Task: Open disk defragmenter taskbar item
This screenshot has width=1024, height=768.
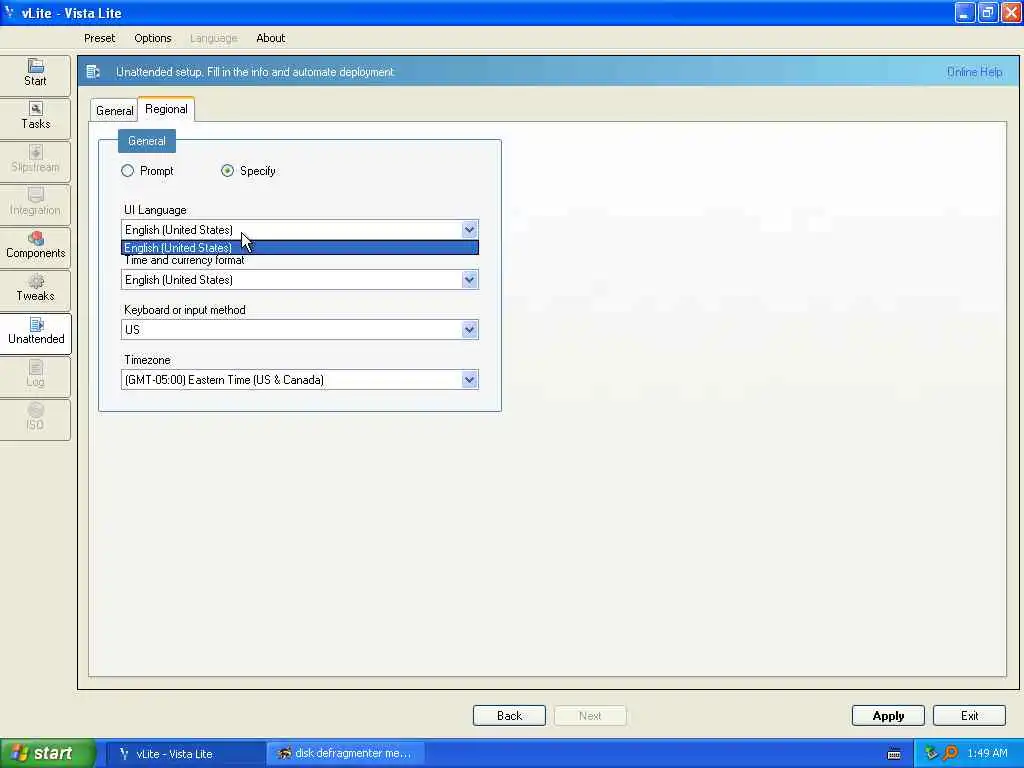Action: [x=345, y=754]
